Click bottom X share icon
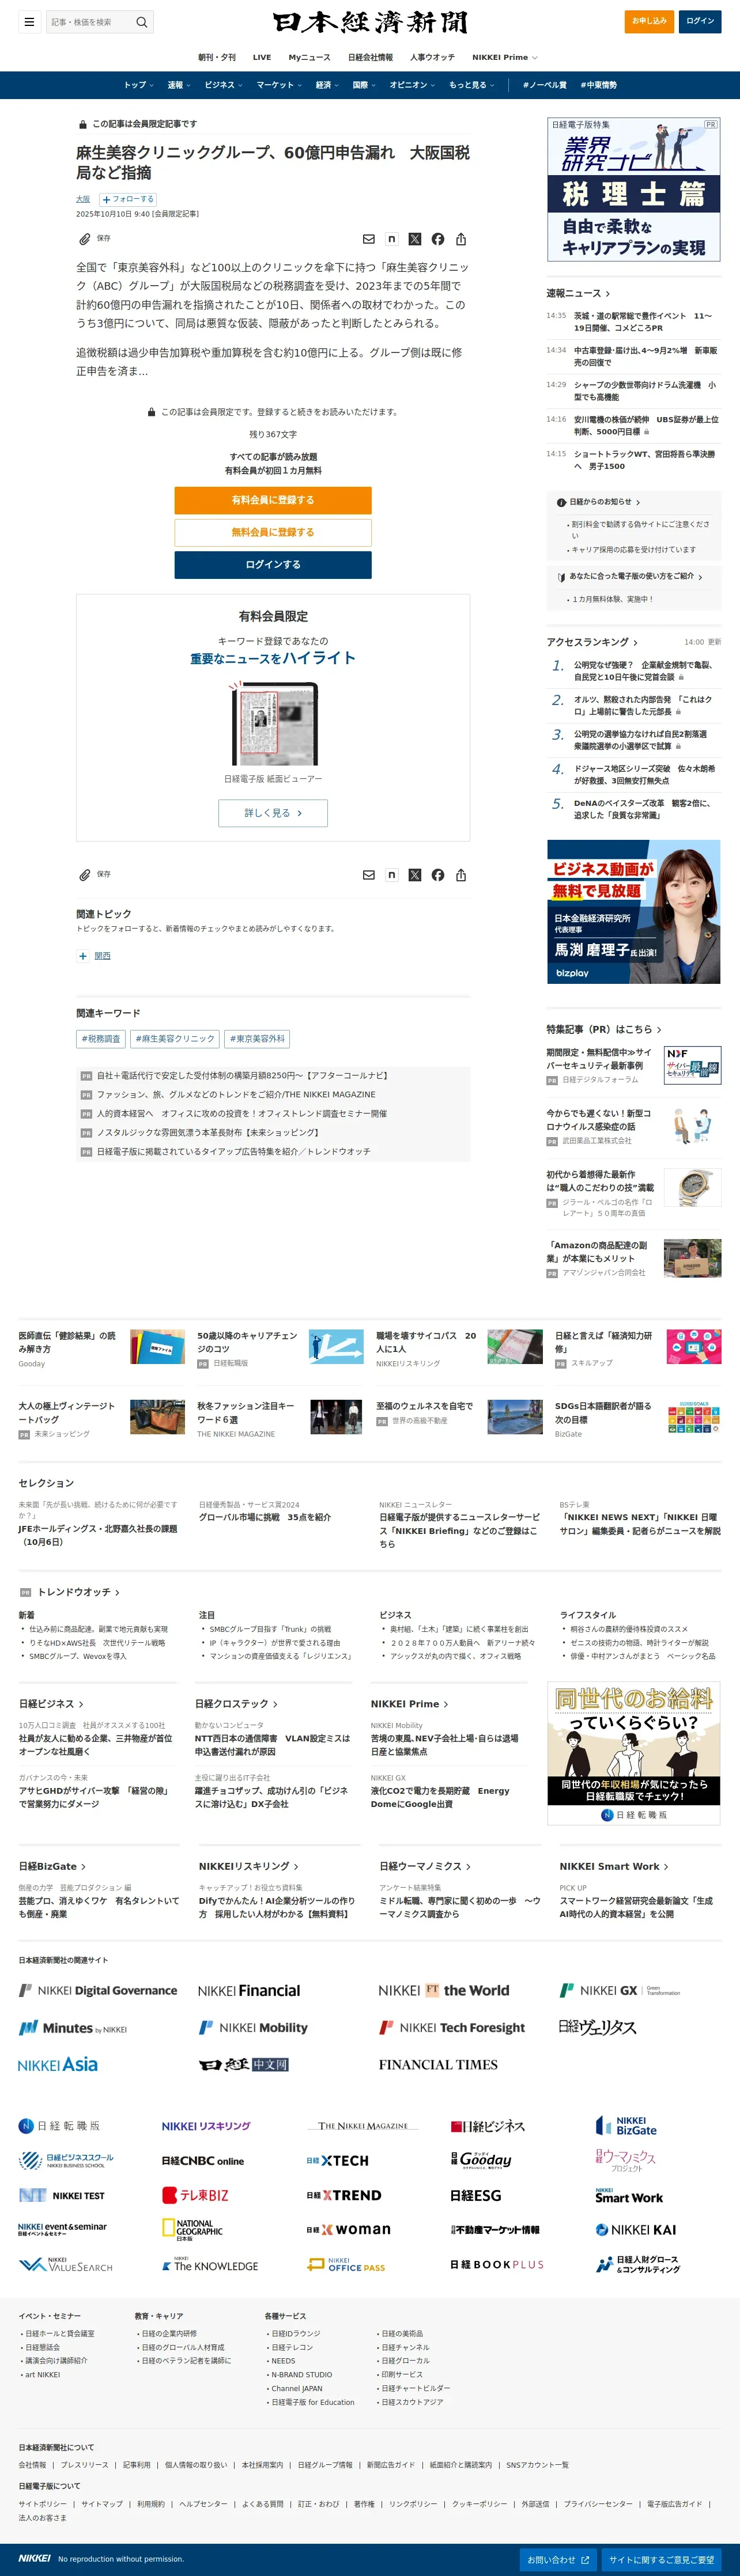 [415, 875]
